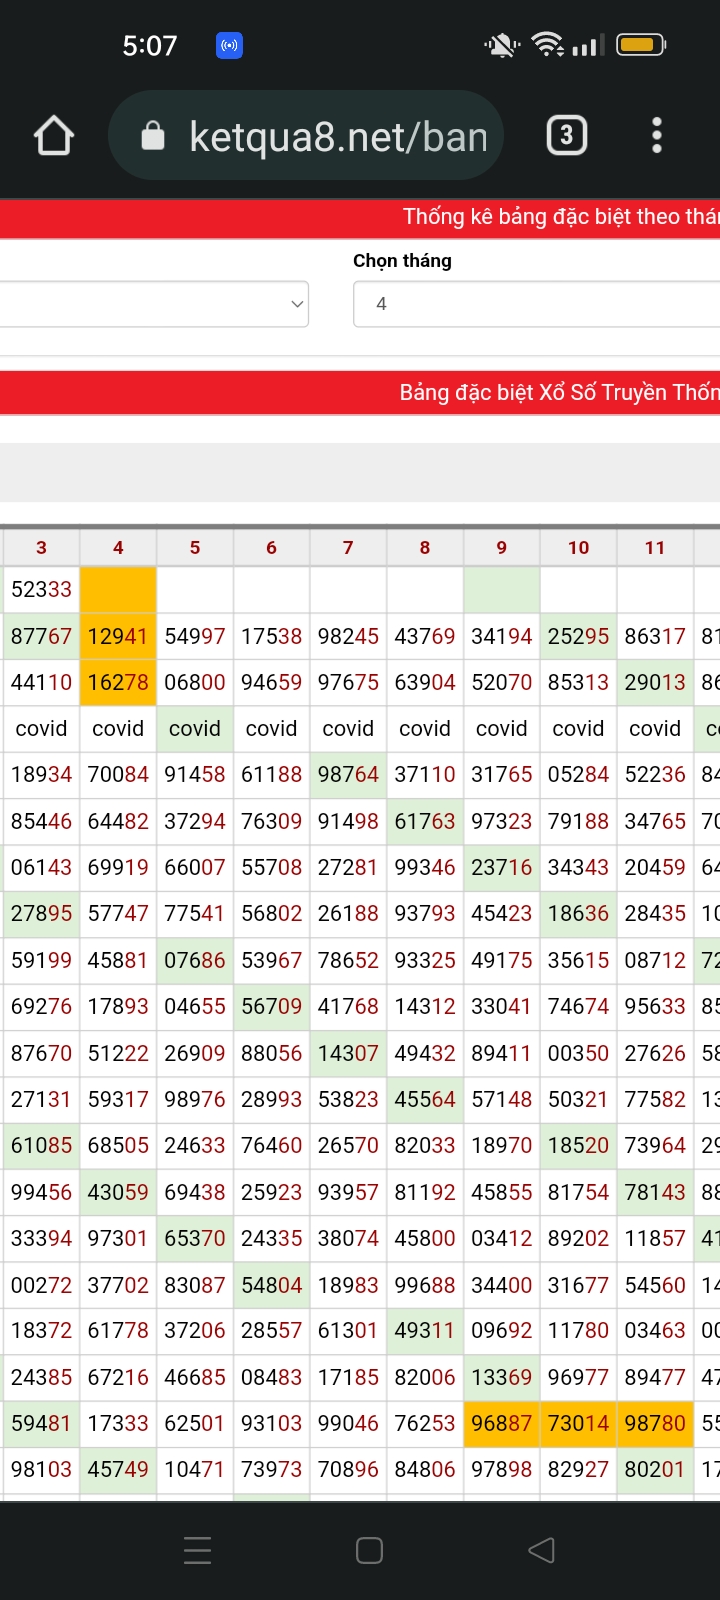
Task: Click the orange highlighted cell 96887
Action: (x=501, y=1423)
